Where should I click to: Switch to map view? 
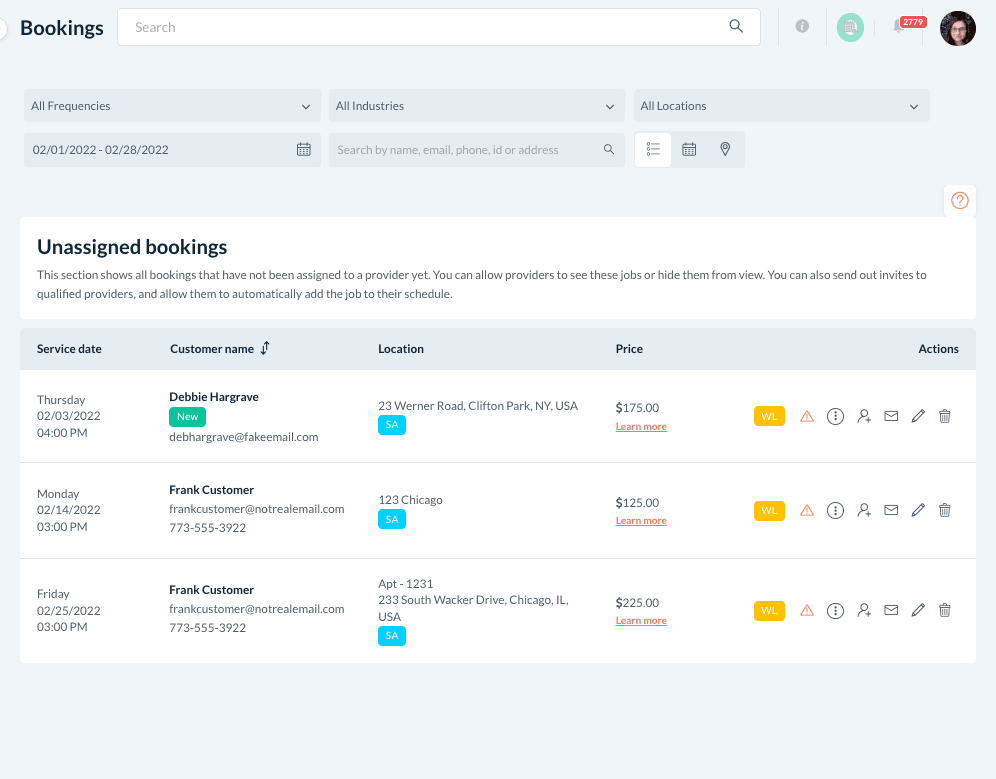tap(725, 149)
